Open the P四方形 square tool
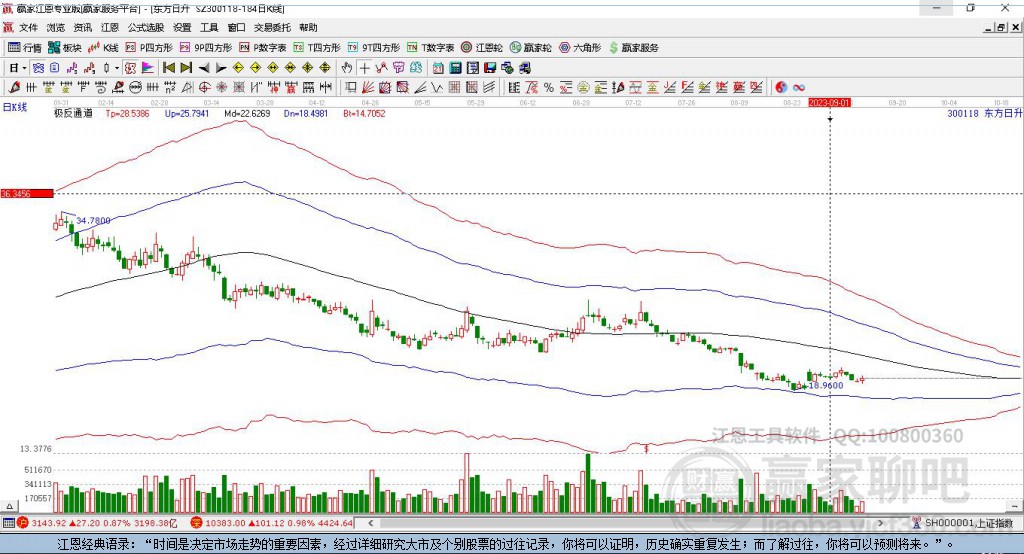Image resolution: width=1024 pixels, height=554 pixels. pyautogui.click(x=149, y=48)
